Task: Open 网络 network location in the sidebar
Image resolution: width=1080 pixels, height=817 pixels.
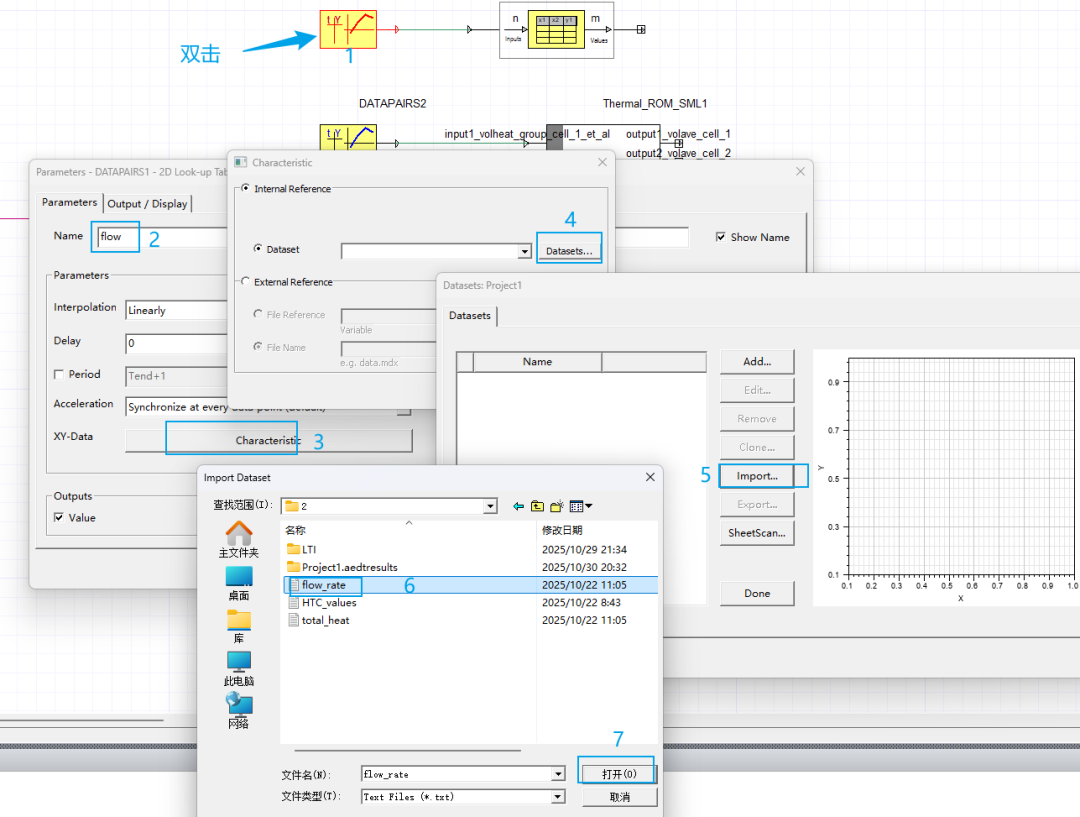Action: click(x=239, y=709)
